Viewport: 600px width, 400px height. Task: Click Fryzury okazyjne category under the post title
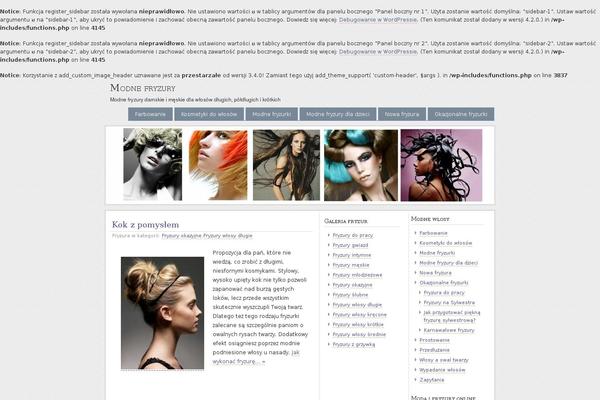click(181, 236)
